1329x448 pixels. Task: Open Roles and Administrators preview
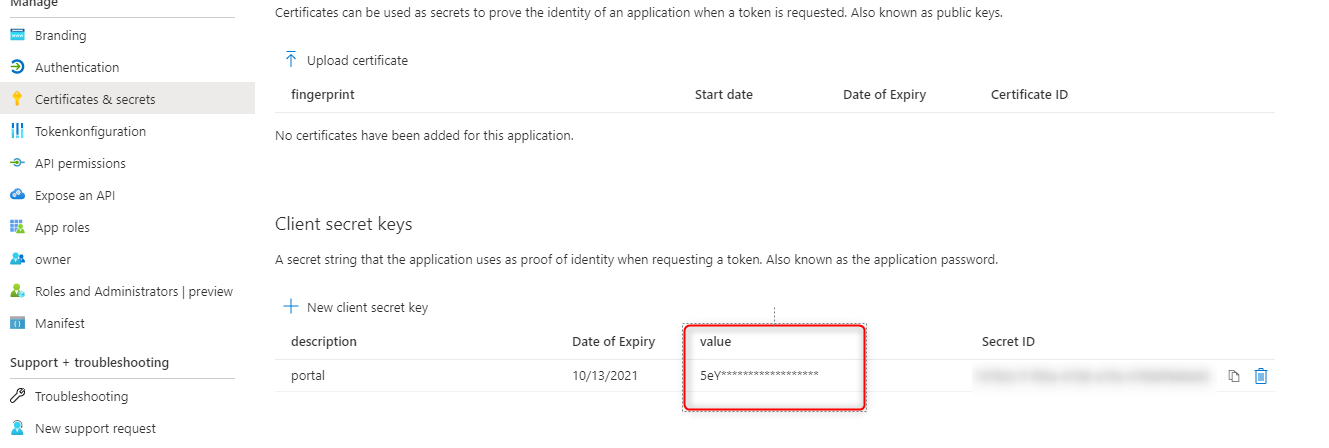pyautogui.click(x=133, y=291)
